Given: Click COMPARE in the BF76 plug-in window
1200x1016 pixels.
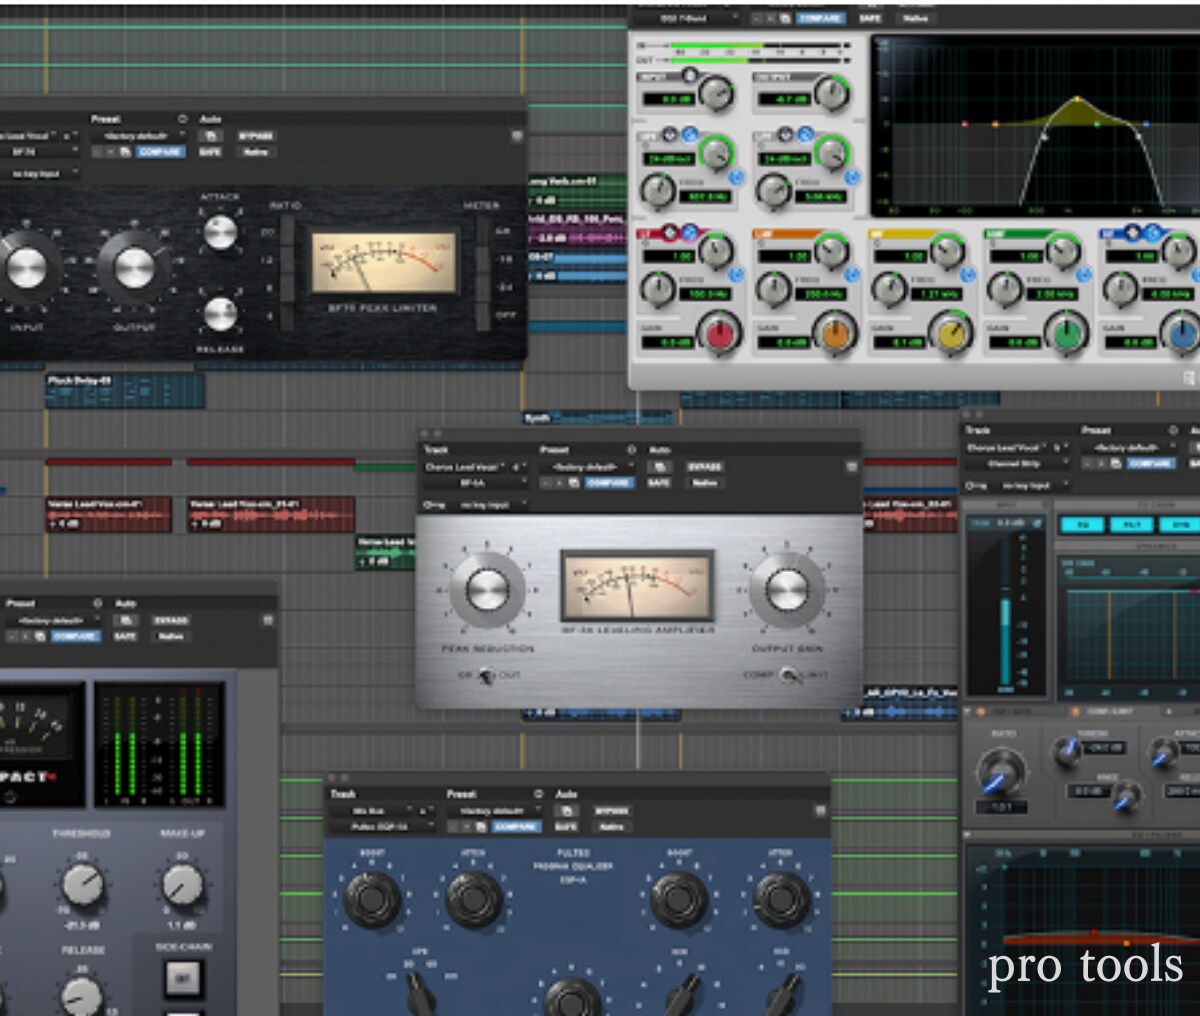Looking at the screenshot, I should (160, 152).
